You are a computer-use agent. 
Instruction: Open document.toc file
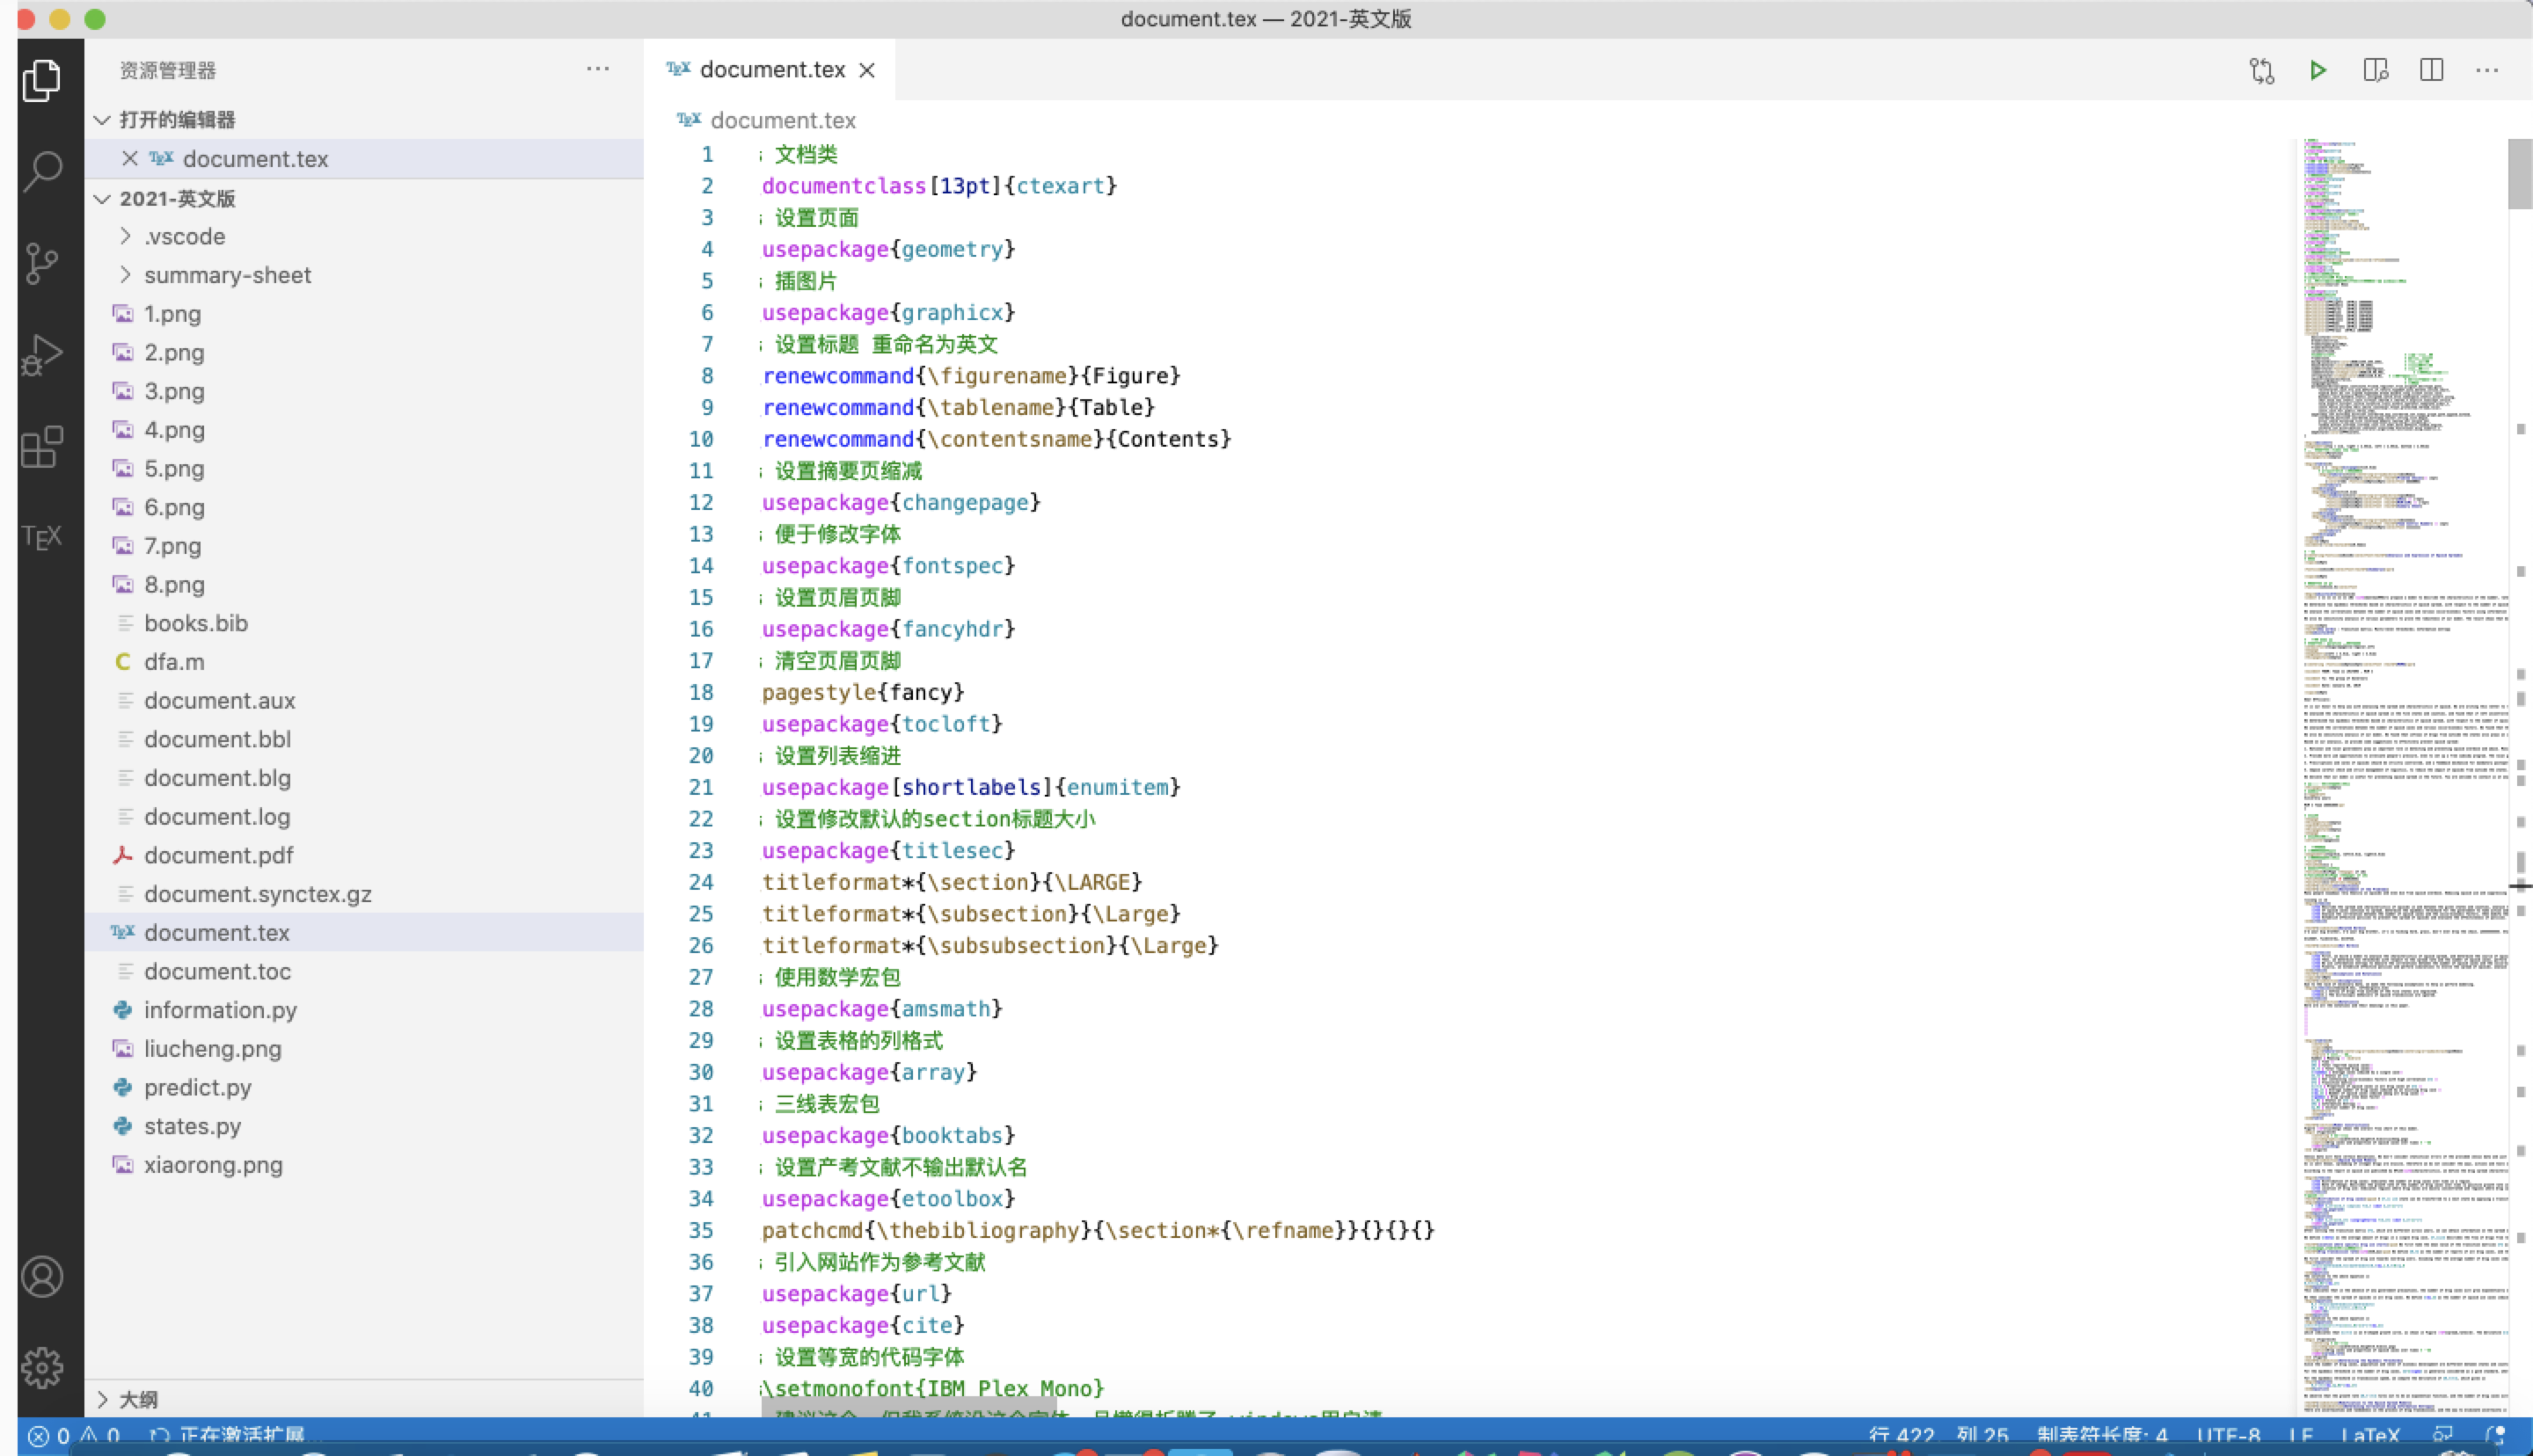pos(364,971)
